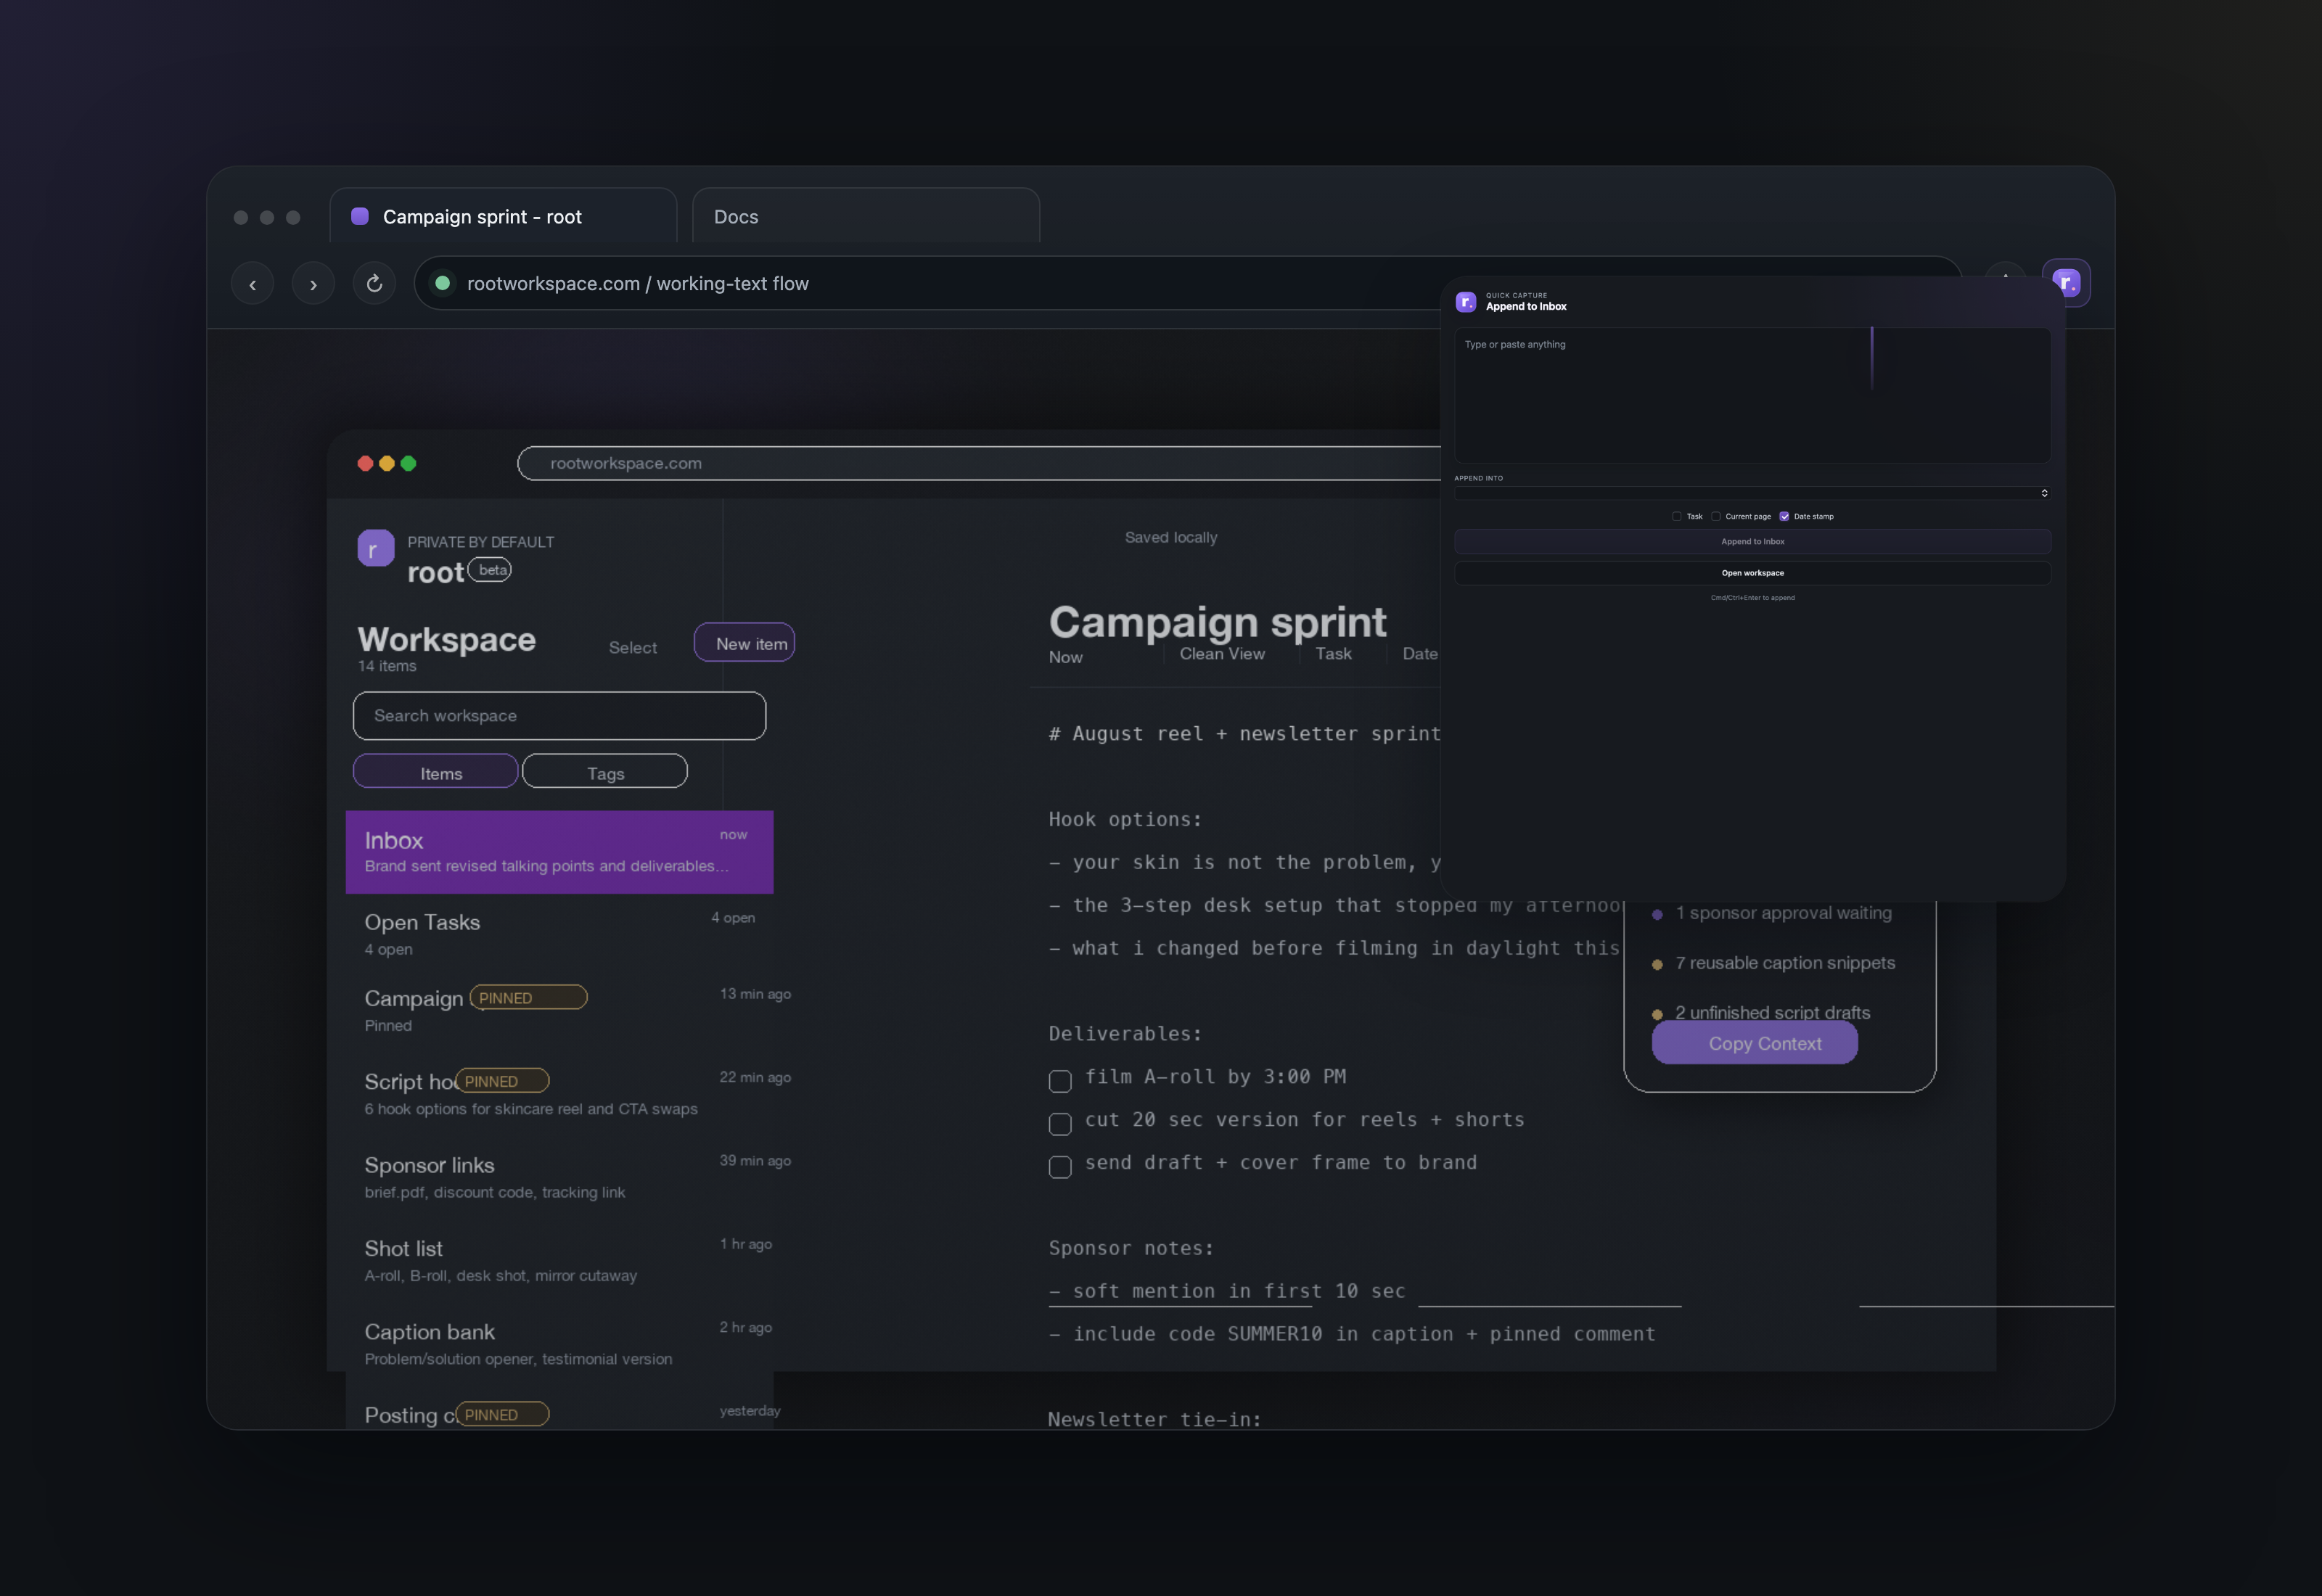Open the Append Into dropdown
The image size is (2322, 1596).
[x=1752, y=493]
